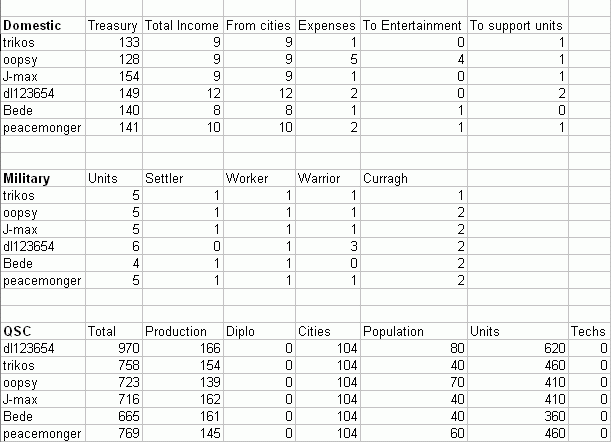Select the Domestic header cell
Viewport: 611px width, 442px height.
coord(43,25)
